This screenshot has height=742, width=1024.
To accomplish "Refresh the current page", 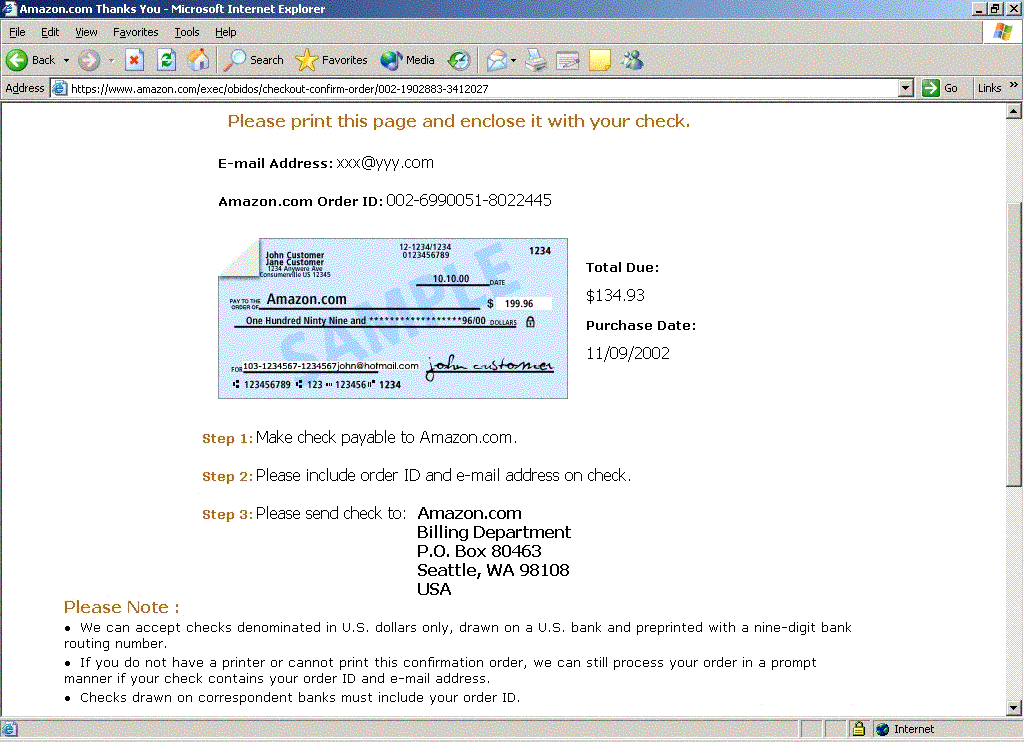I will coord(167,60).
